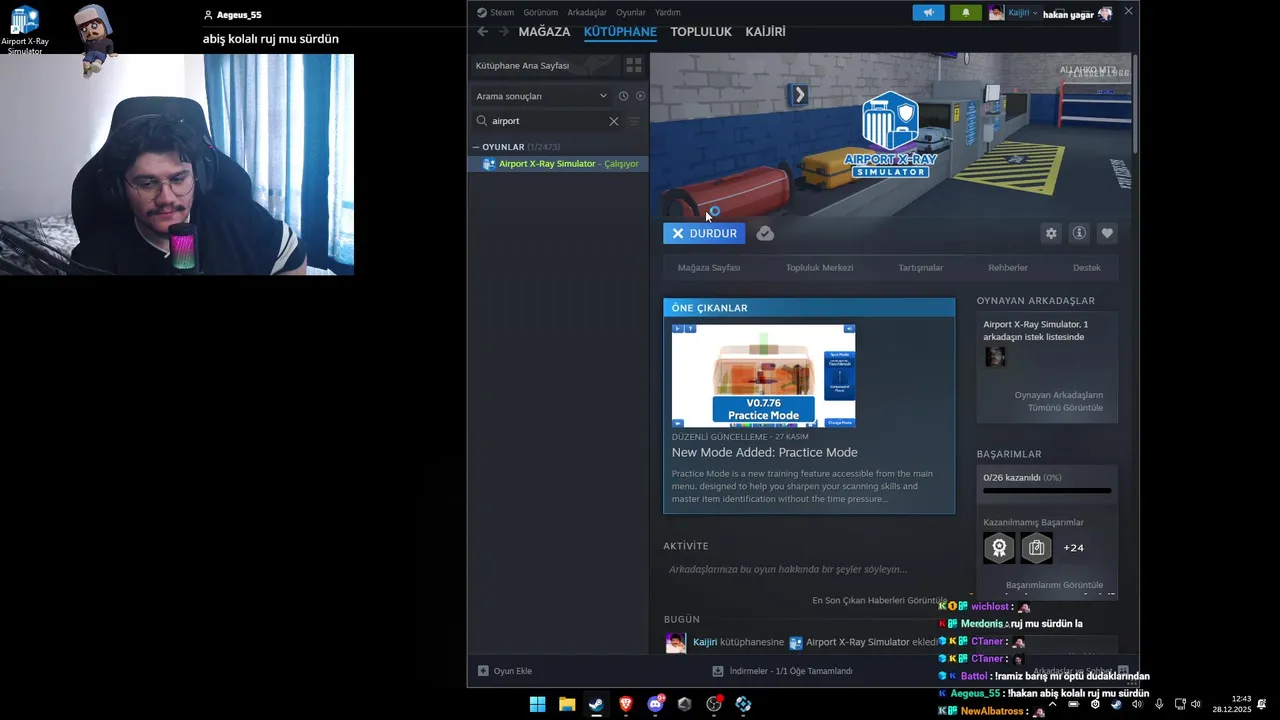Open the Steam announcements megaphone button
The width and height of the screenshot is (1280, 720).
[928, 13]
